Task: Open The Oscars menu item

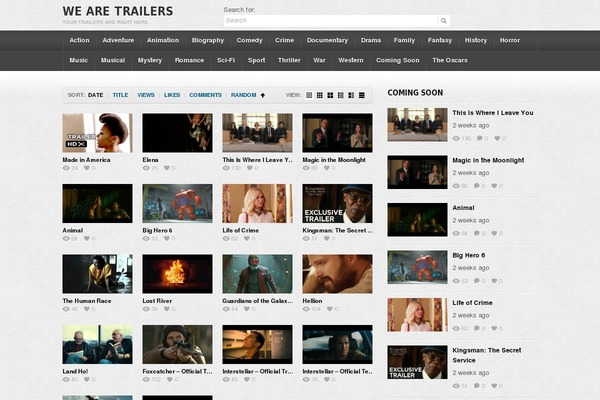Action: (450, 60)
